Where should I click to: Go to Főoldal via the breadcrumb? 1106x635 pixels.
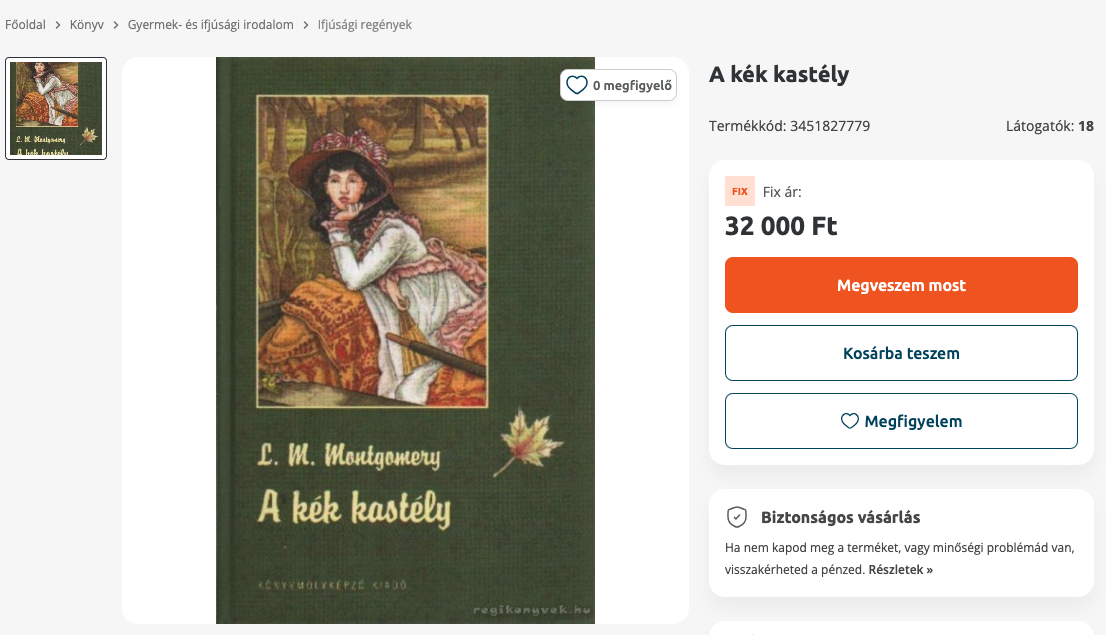[x=25, y=24]
